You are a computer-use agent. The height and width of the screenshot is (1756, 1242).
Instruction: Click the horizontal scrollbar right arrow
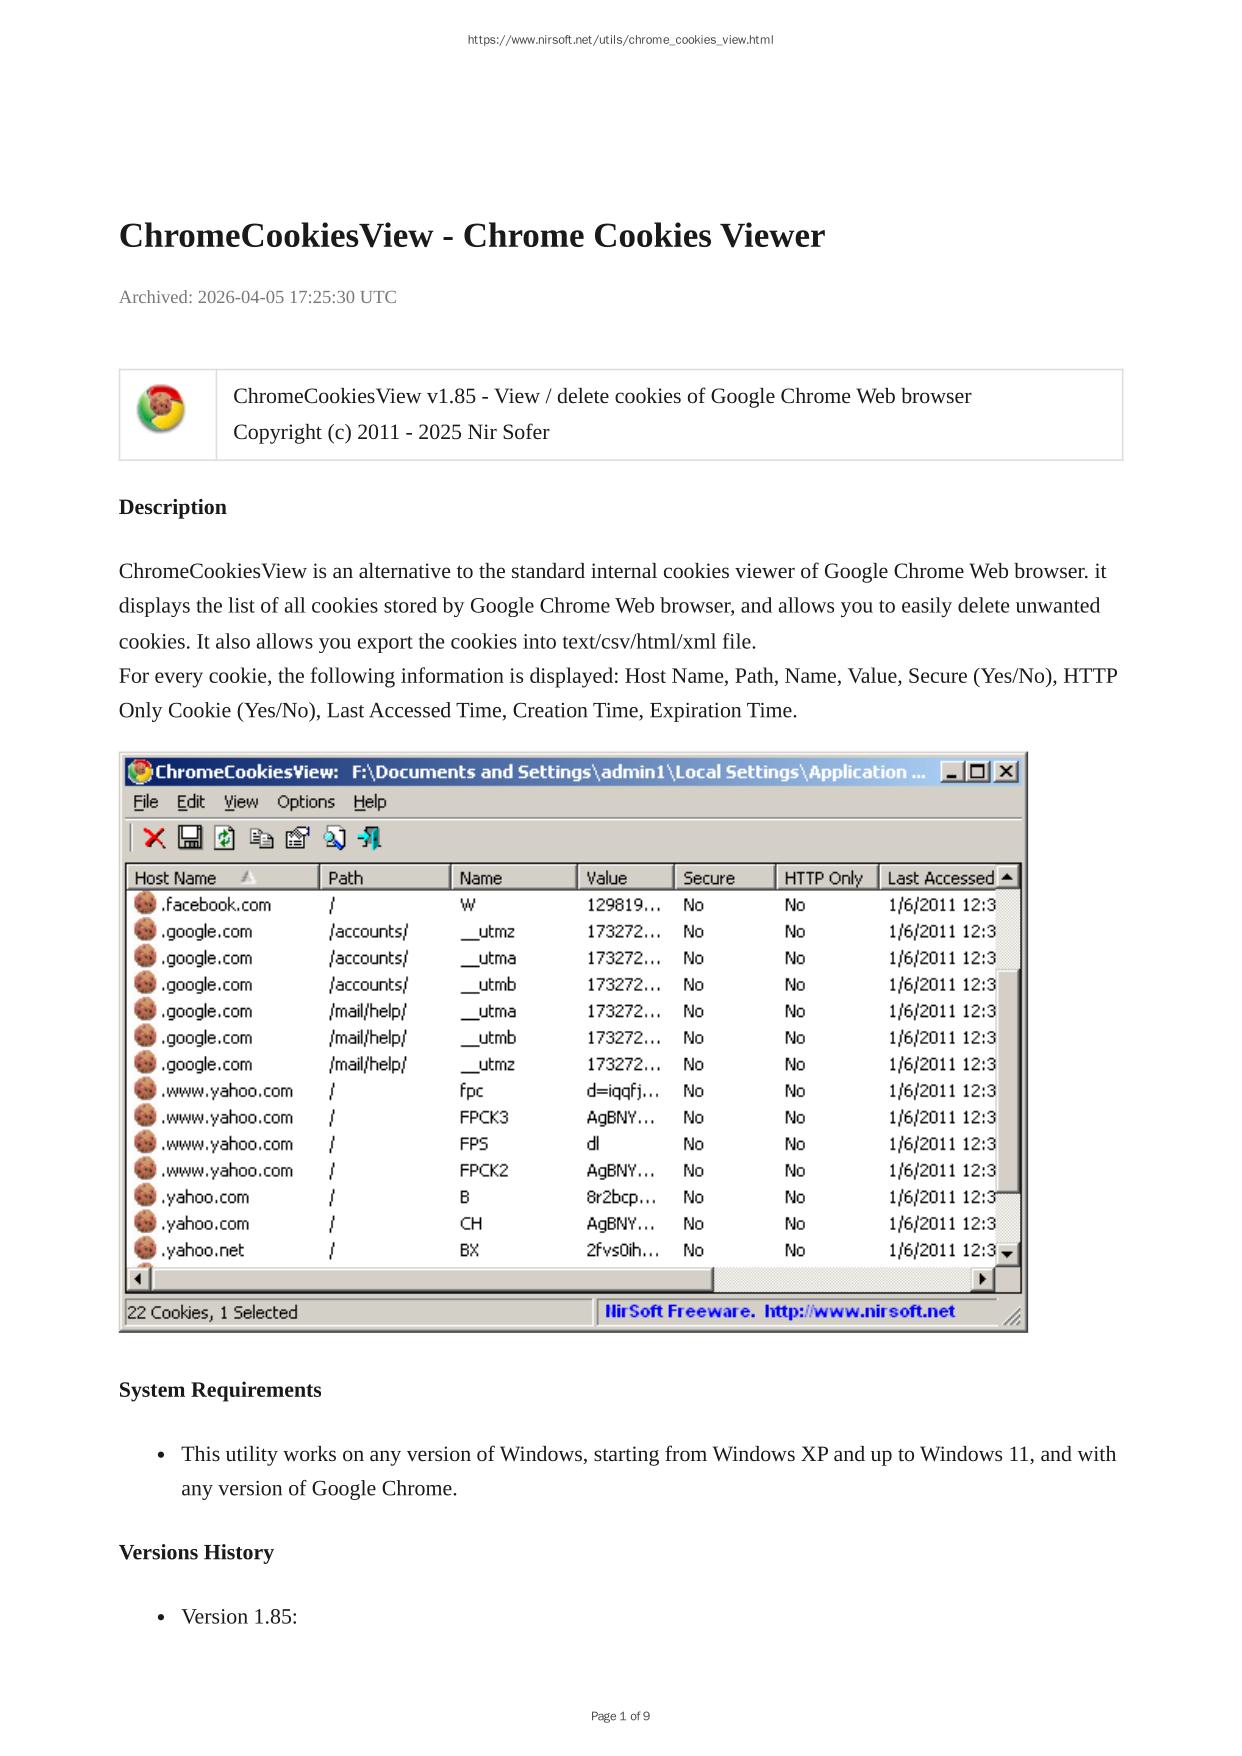983,1279
